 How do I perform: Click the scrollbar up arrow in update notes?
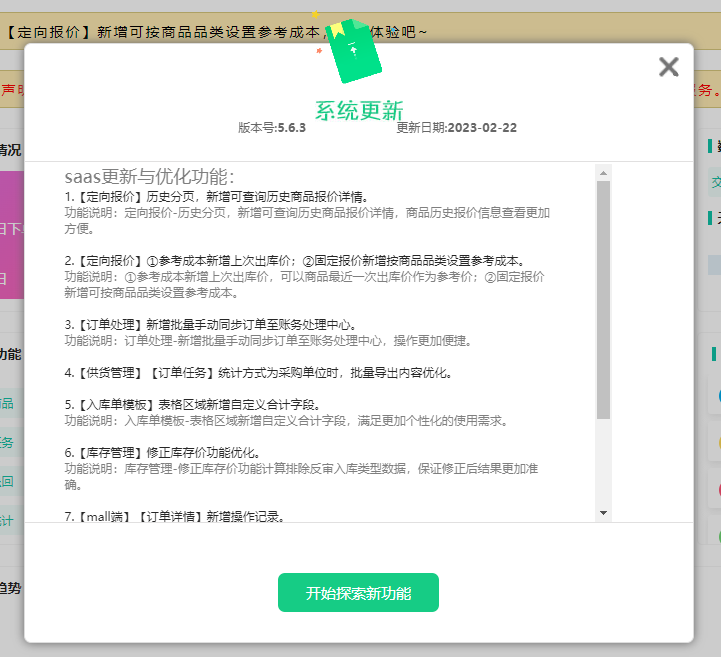coord(603,173)
